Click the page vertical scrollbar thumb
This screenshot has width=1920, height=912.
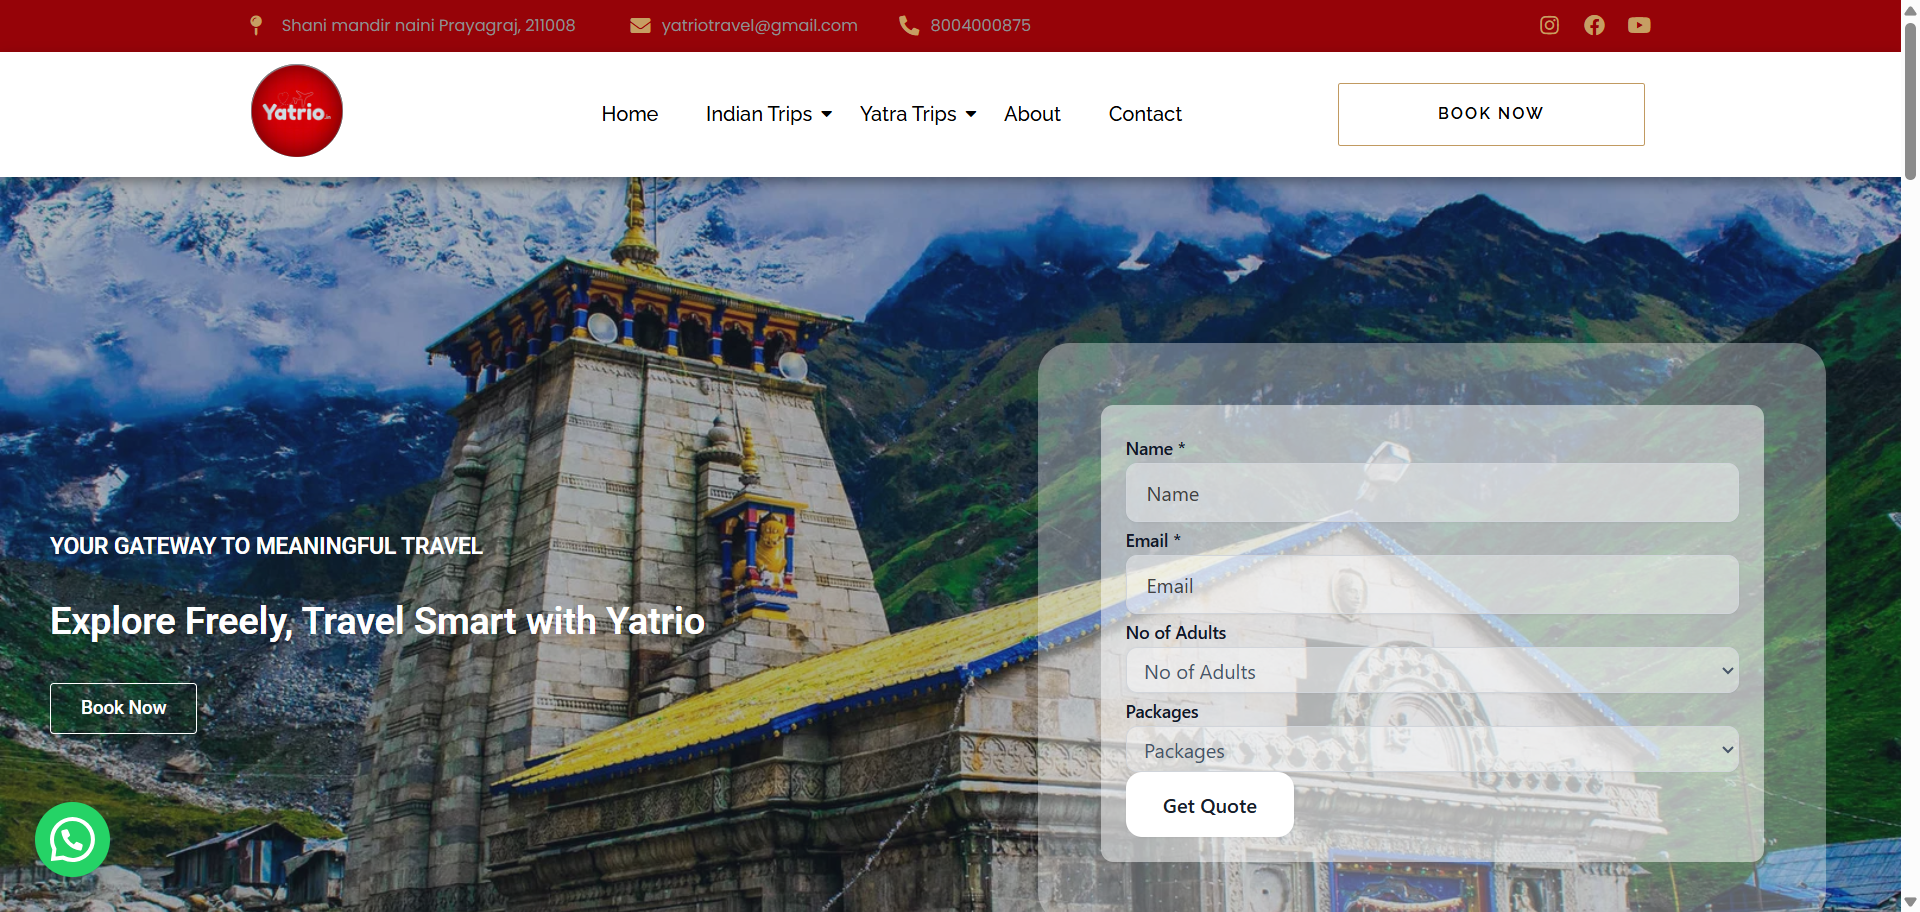pyautogui.click(x=1910, y=100)
